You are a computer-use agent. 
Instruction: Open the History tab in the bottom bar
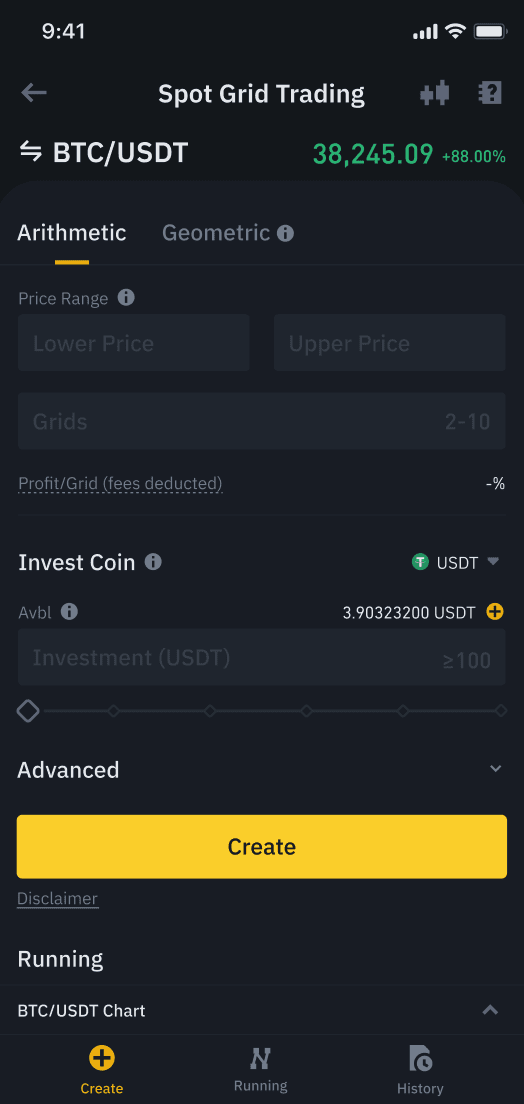point(420,1070)
